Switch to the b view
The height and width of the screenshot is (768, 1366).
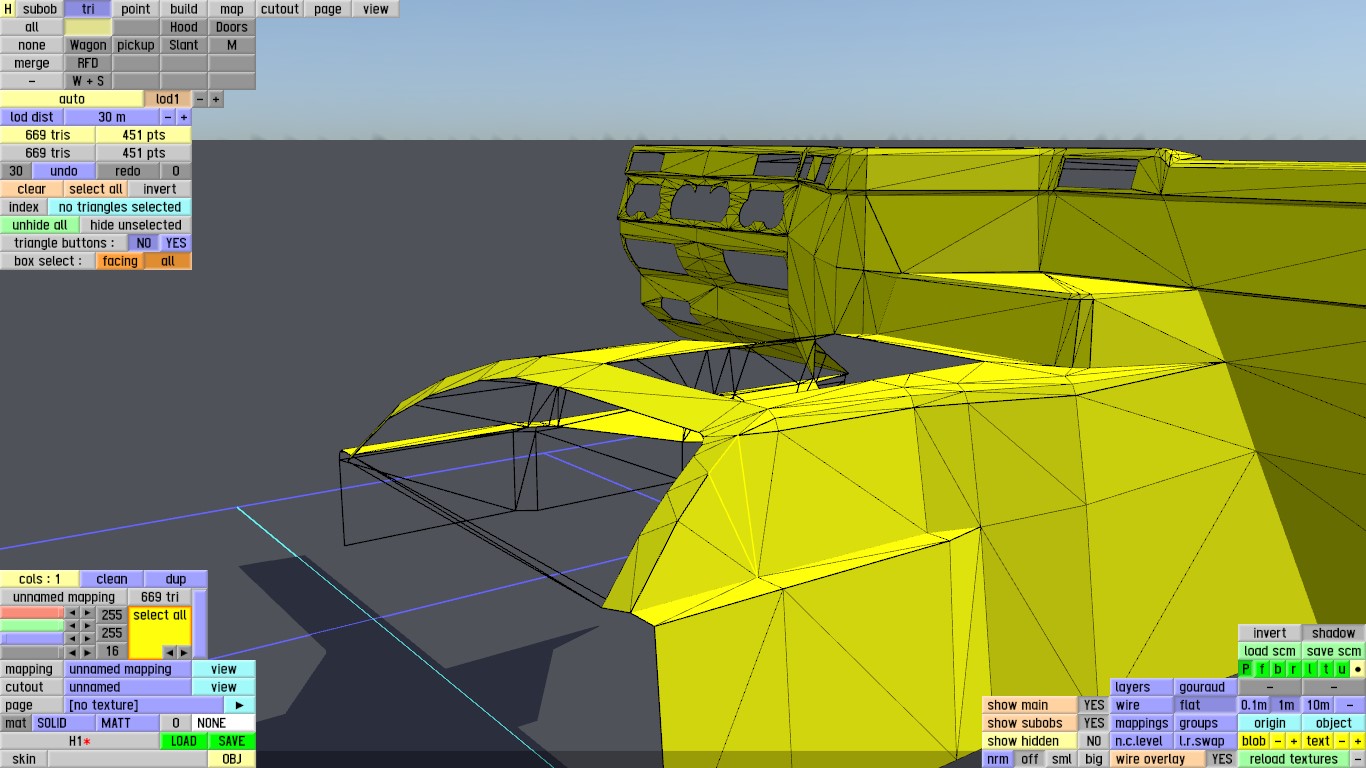pyautogui.click(x=1278, y=669)
